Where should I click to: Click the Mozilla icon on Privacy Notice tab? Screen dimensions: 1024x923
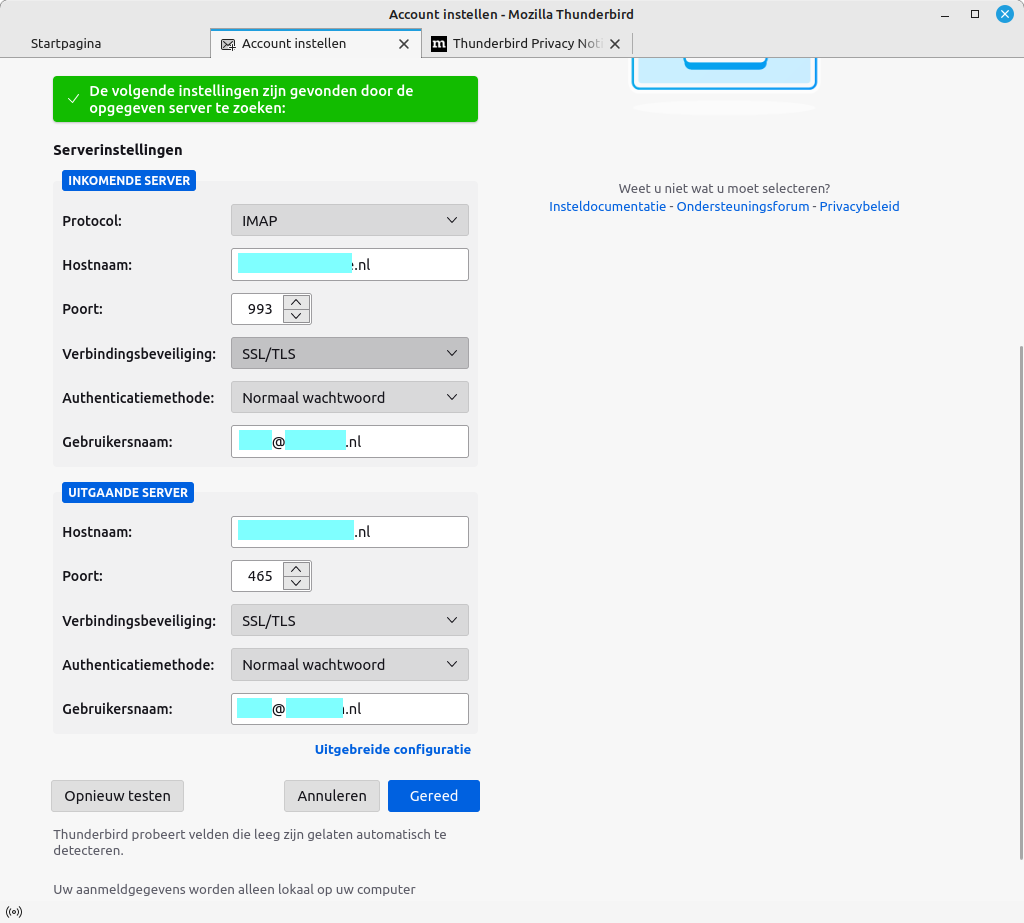pyautogui.click(x=438, y=44)
